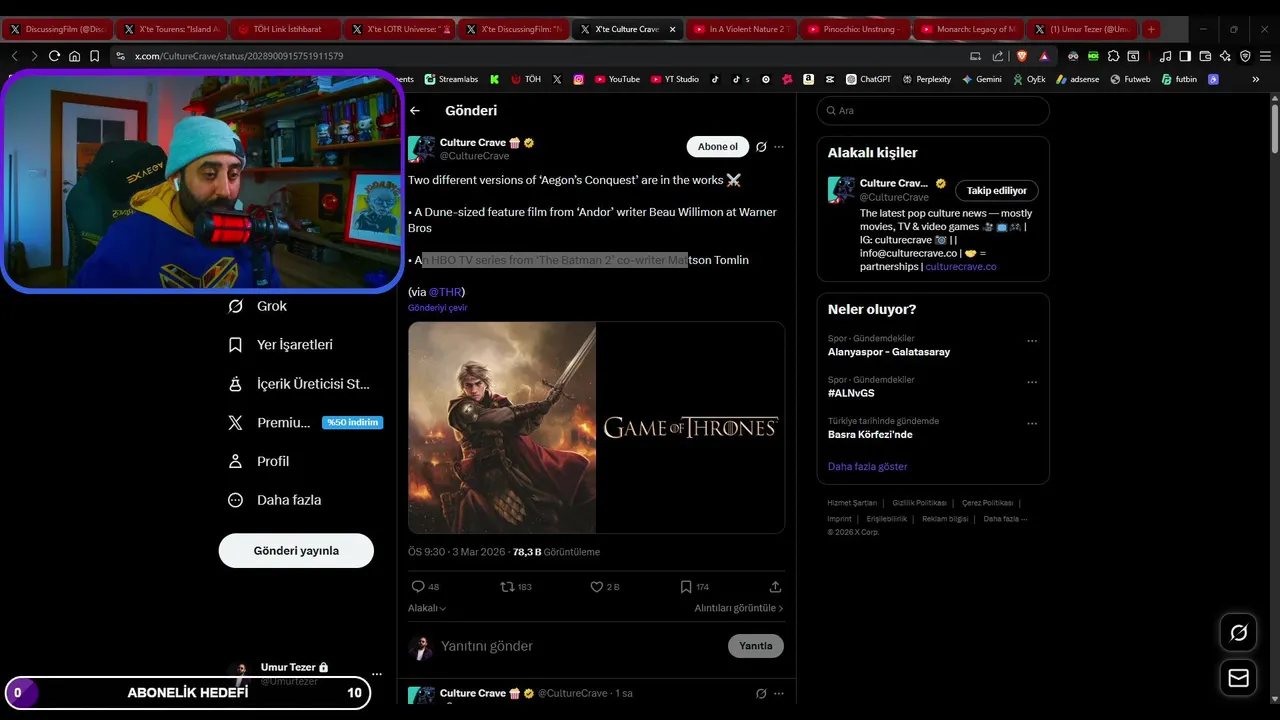Open Gizlilik Politikası footer link
1280x720 pixels.
[x=919, y=503]
